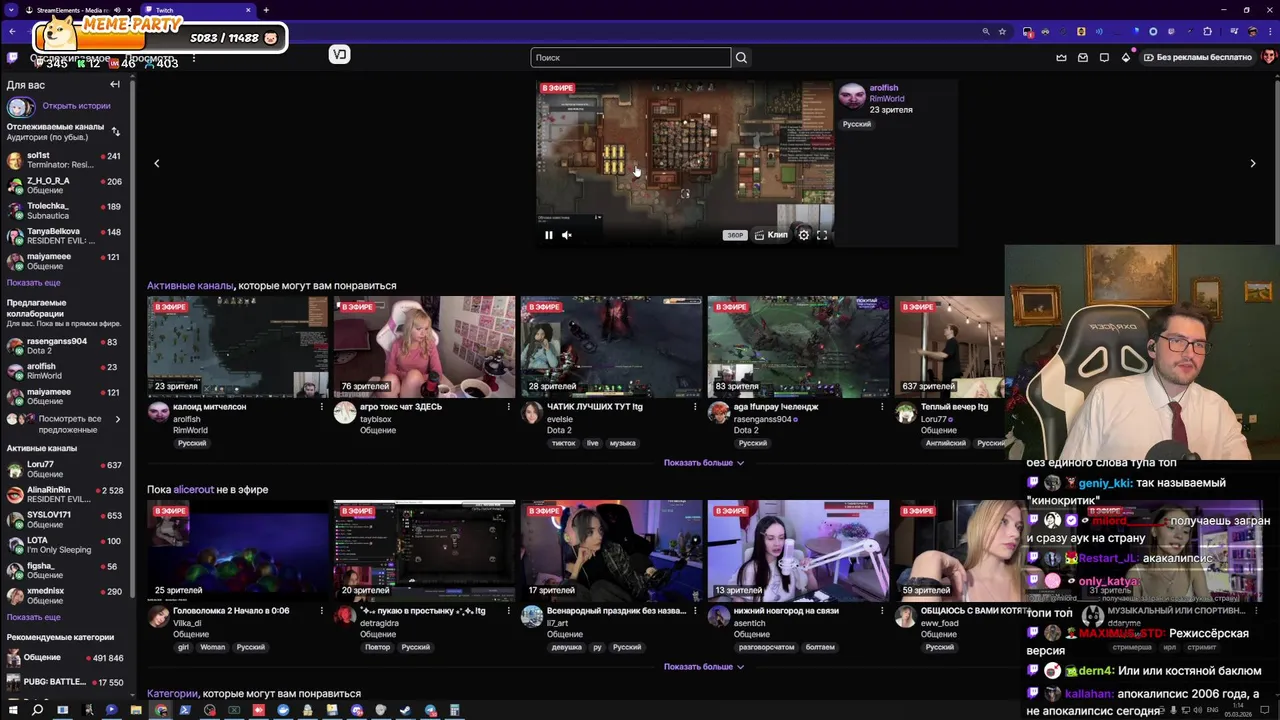Click the search magnifier button
The width and height of the screenshot is (1280, 720).
[741, 57]
